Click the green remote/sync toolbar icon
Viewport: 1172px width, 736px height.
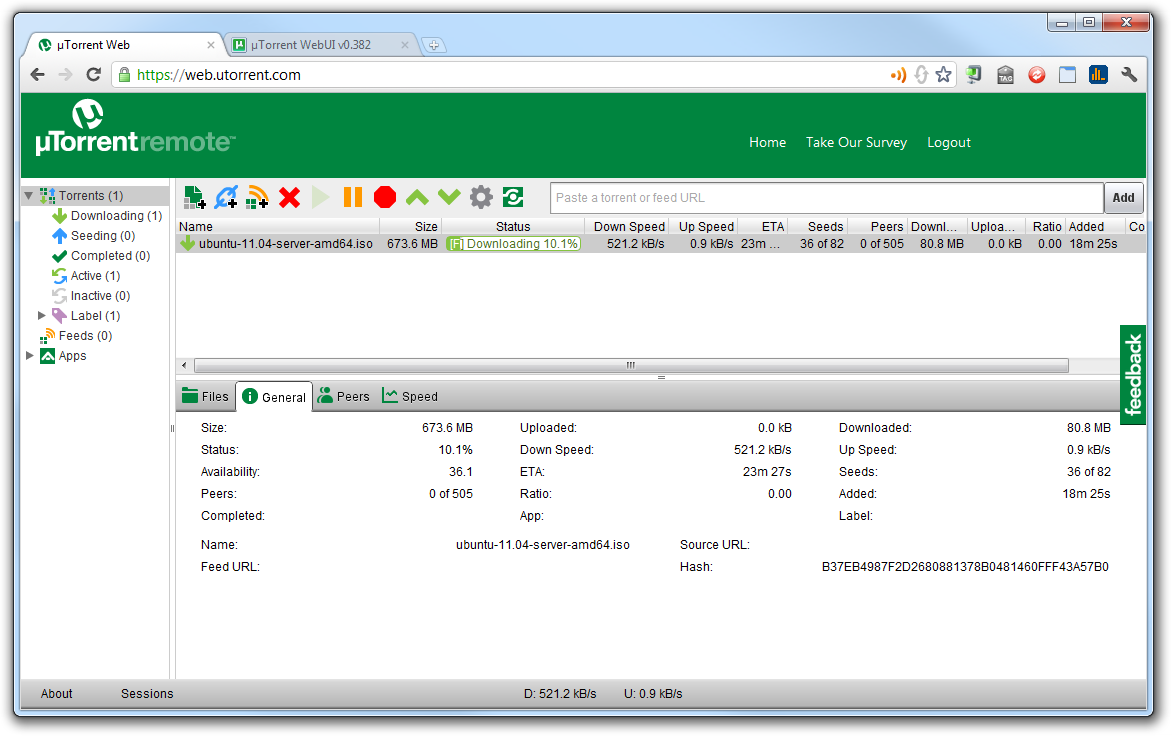[513, 197]
